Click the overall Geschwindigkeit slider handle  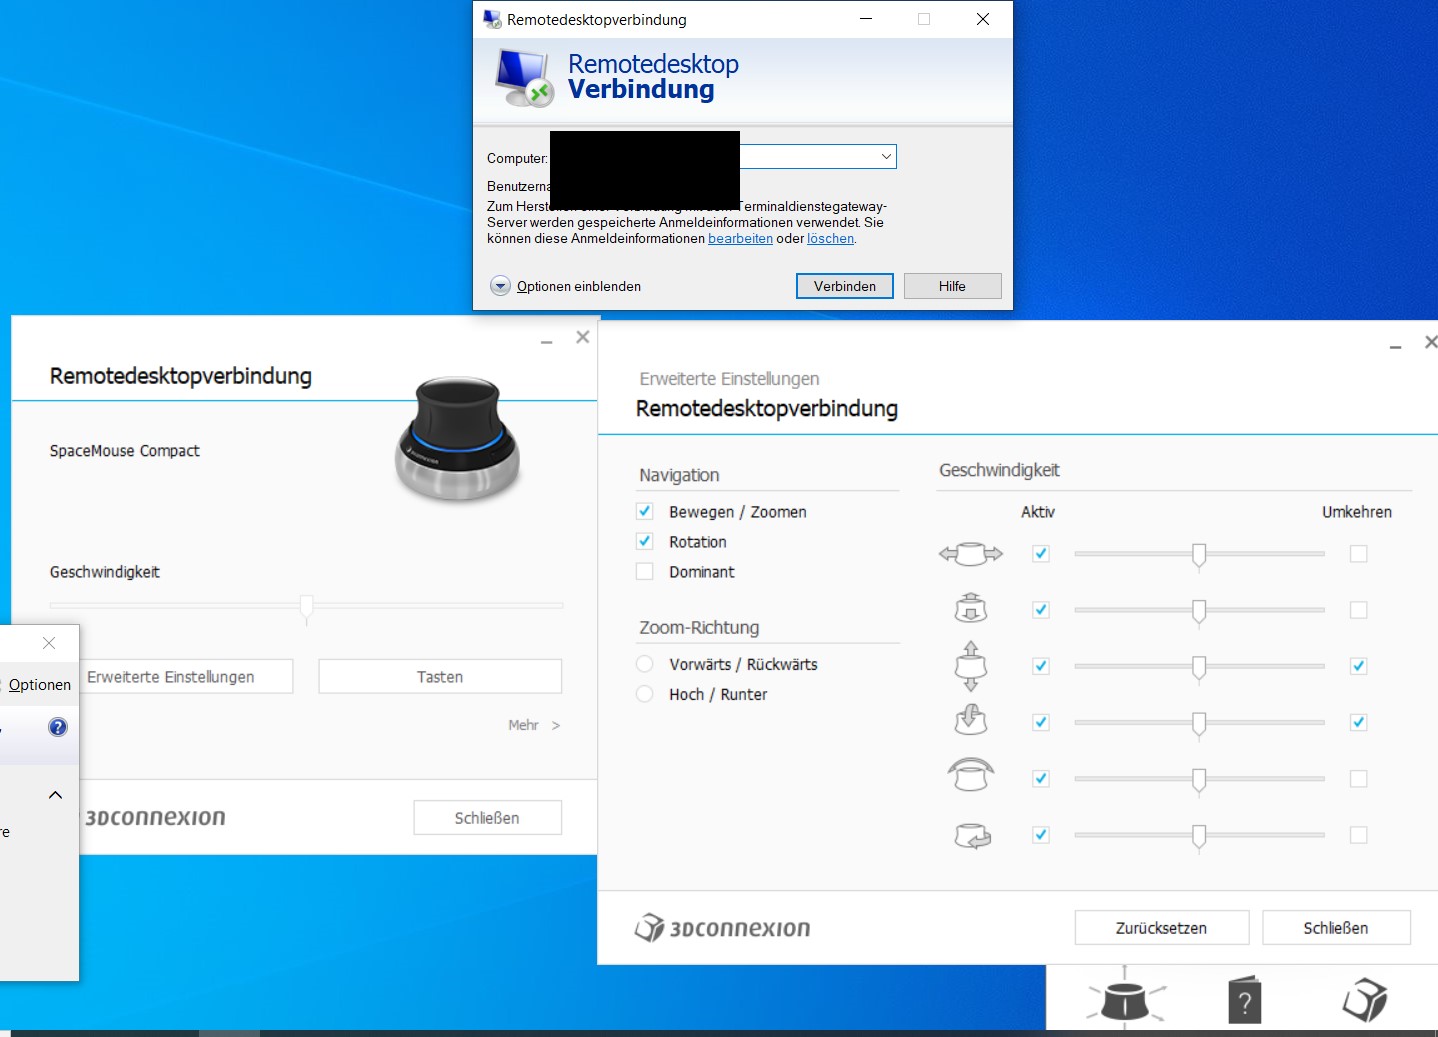click(307, 608)
